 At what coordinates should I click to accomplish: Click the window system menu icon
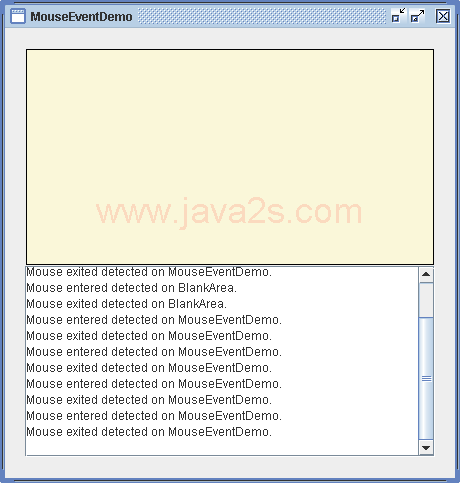click(18, 16)
